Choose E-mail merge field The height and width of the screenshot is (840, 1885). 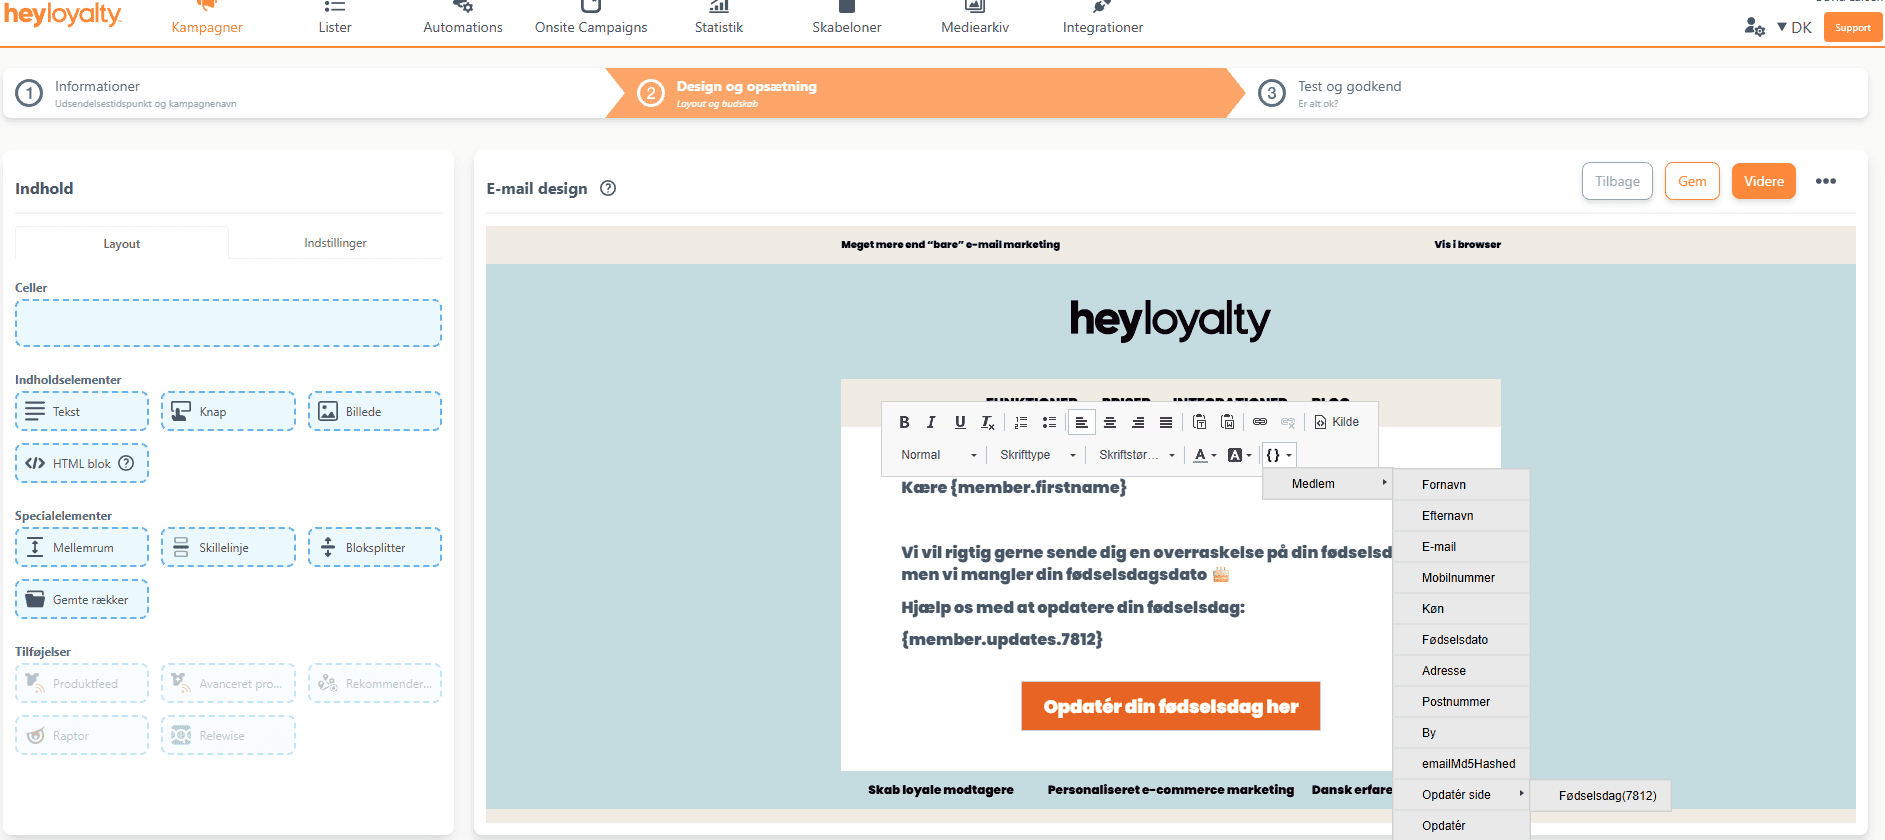click(x=1461, y=547)
